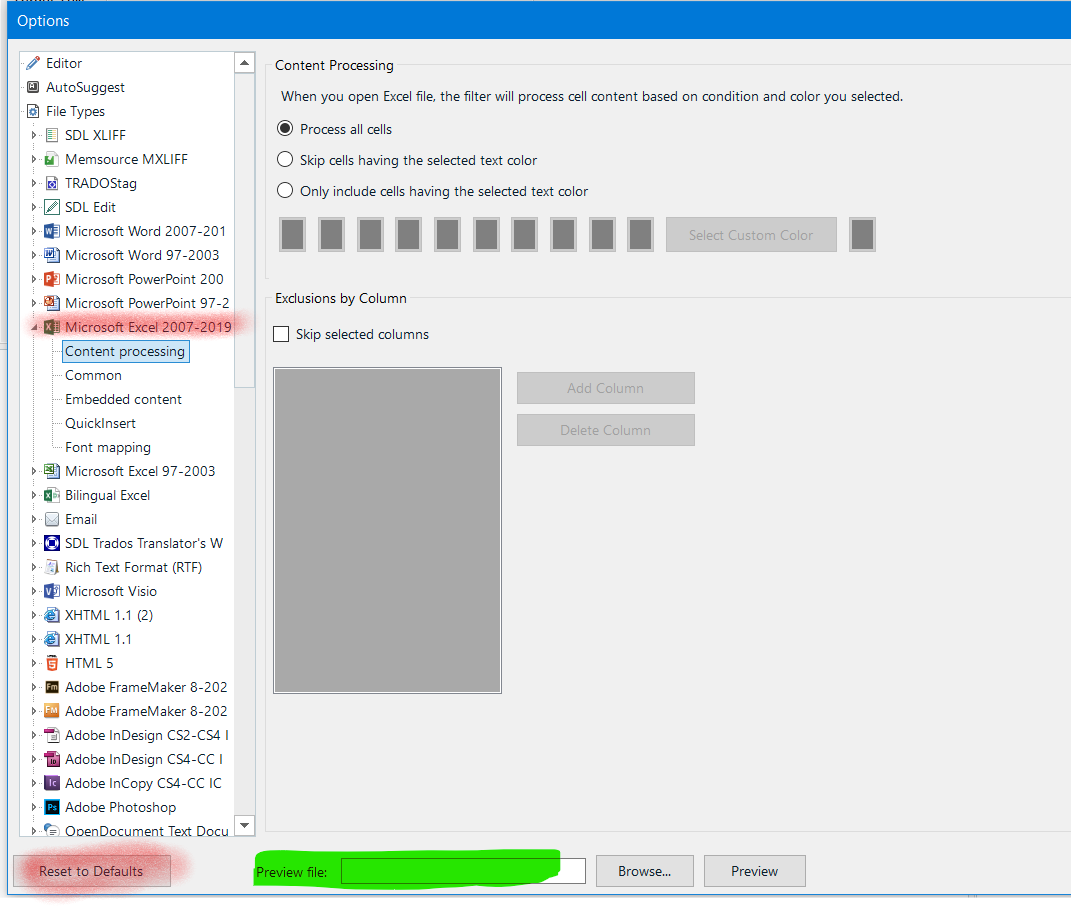
Task: Click the Microsoft Word 2007 icon
Action: click(x=52, y=231)
